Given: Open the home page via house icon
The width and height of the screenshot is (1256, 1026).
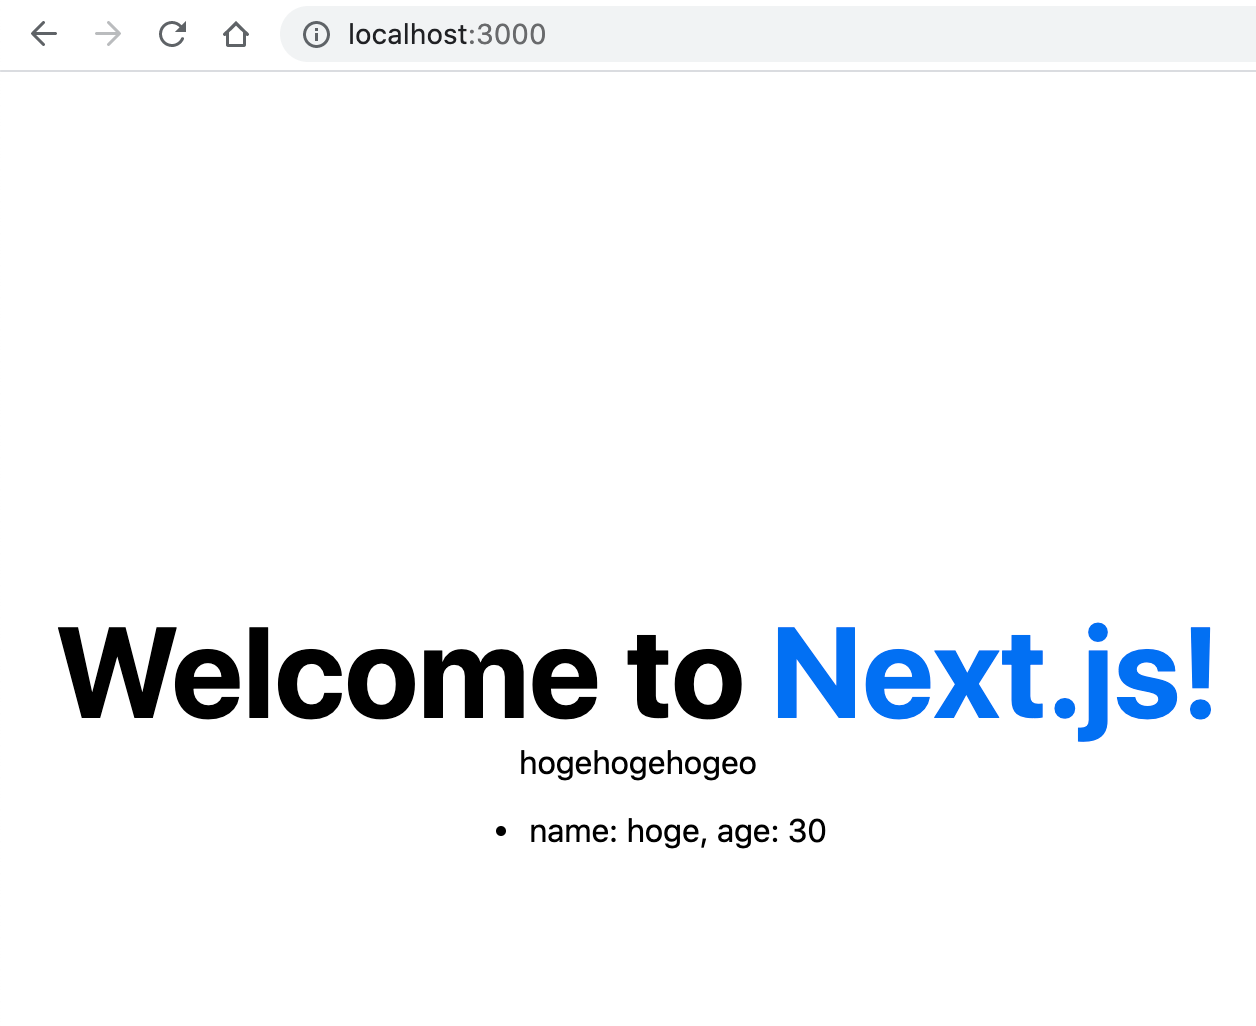Looking at the screenshot, I should coord(236,34).
